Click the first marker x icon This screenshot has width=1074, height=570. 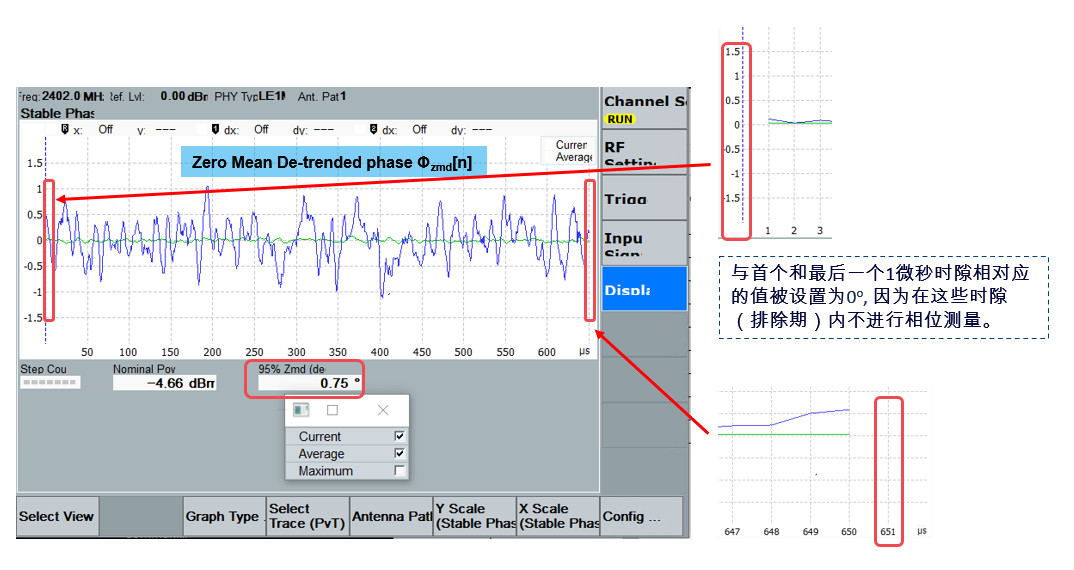coord(65,129)
